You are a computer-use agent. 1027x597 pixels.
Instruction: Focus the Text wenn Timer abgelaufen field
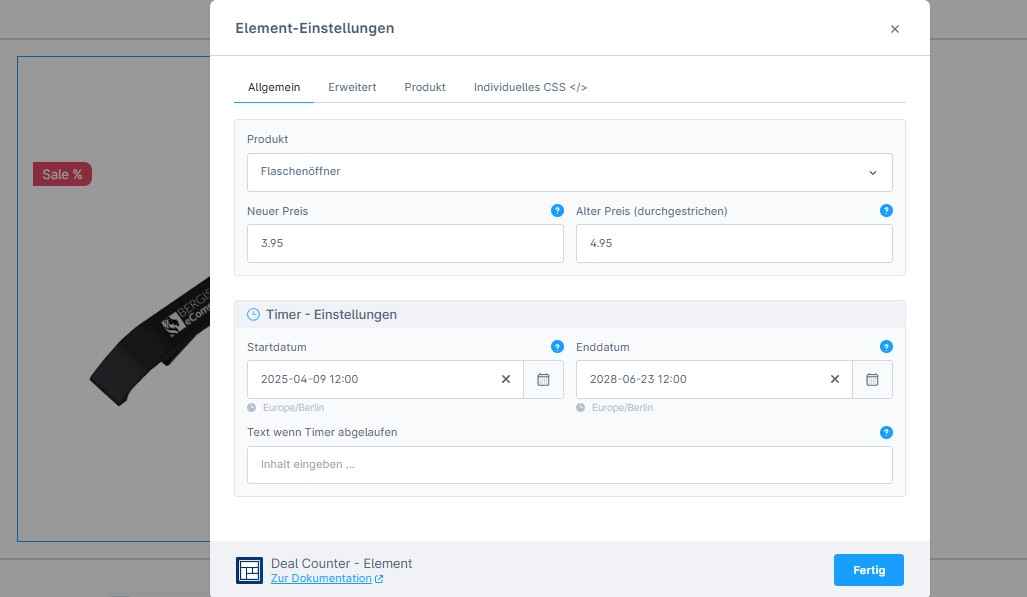click(x=569, y=465)
